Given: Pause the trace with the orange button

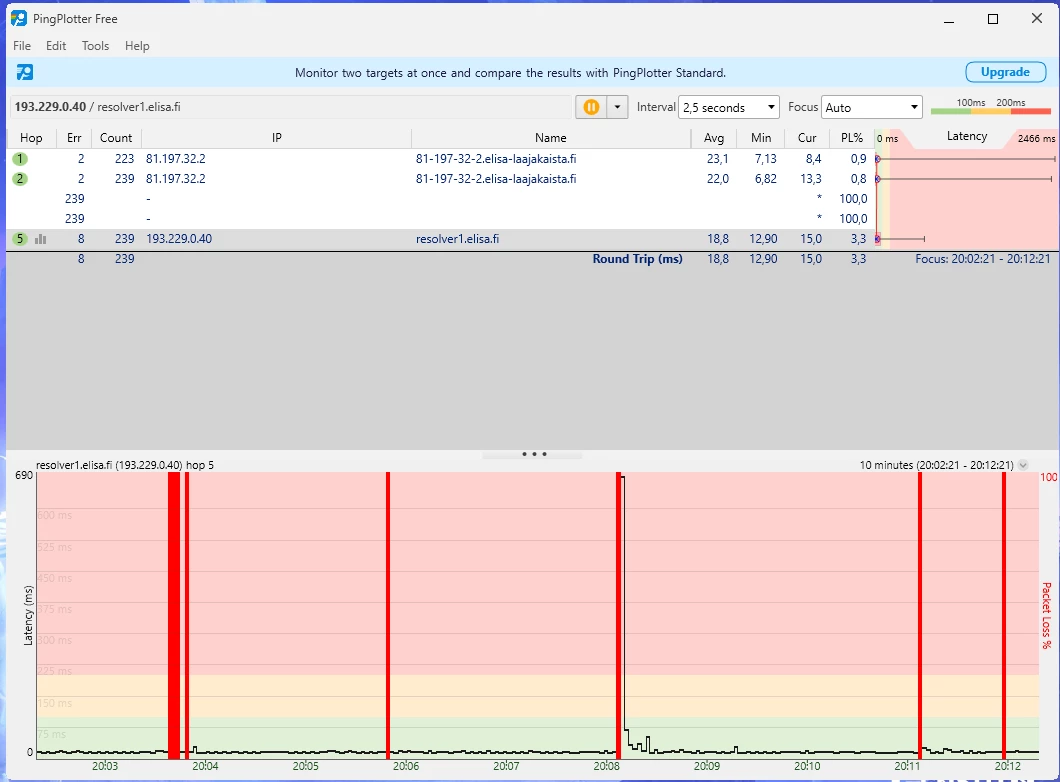Looking at the screenshot, I should pyautogui.click(x=591, y=107).
